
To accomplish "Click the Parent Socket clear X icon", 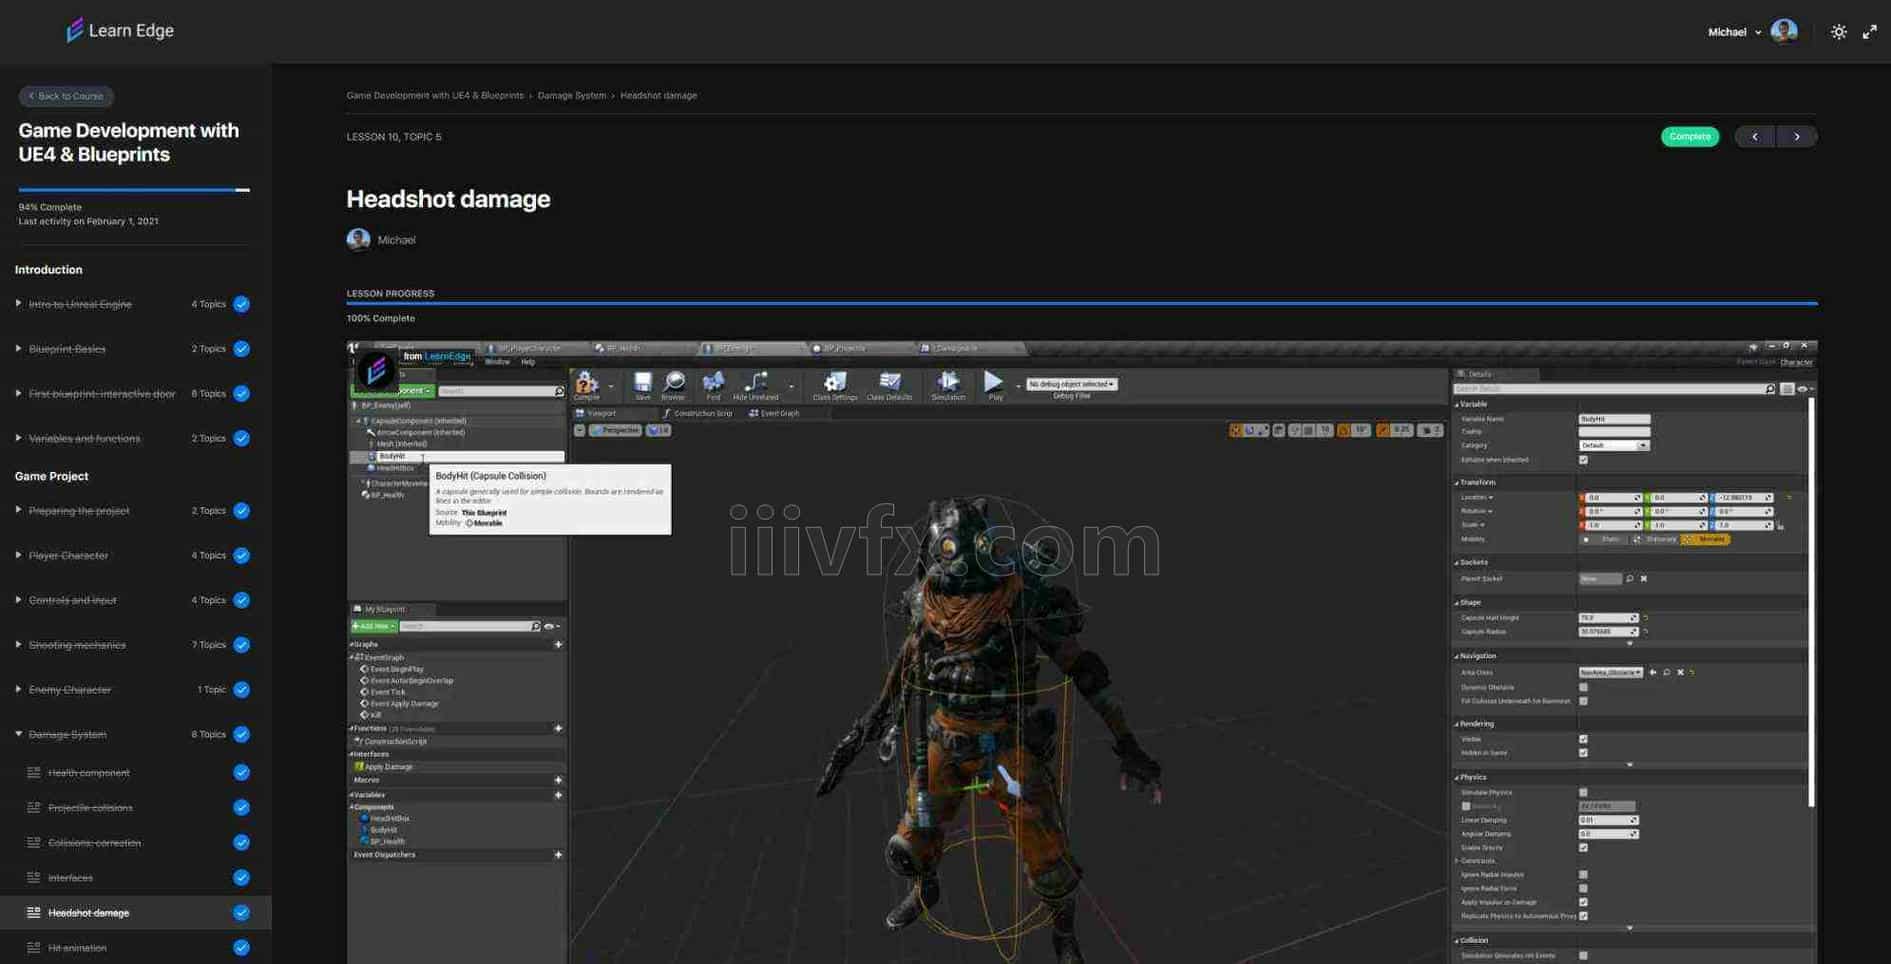I will 1644,579.
